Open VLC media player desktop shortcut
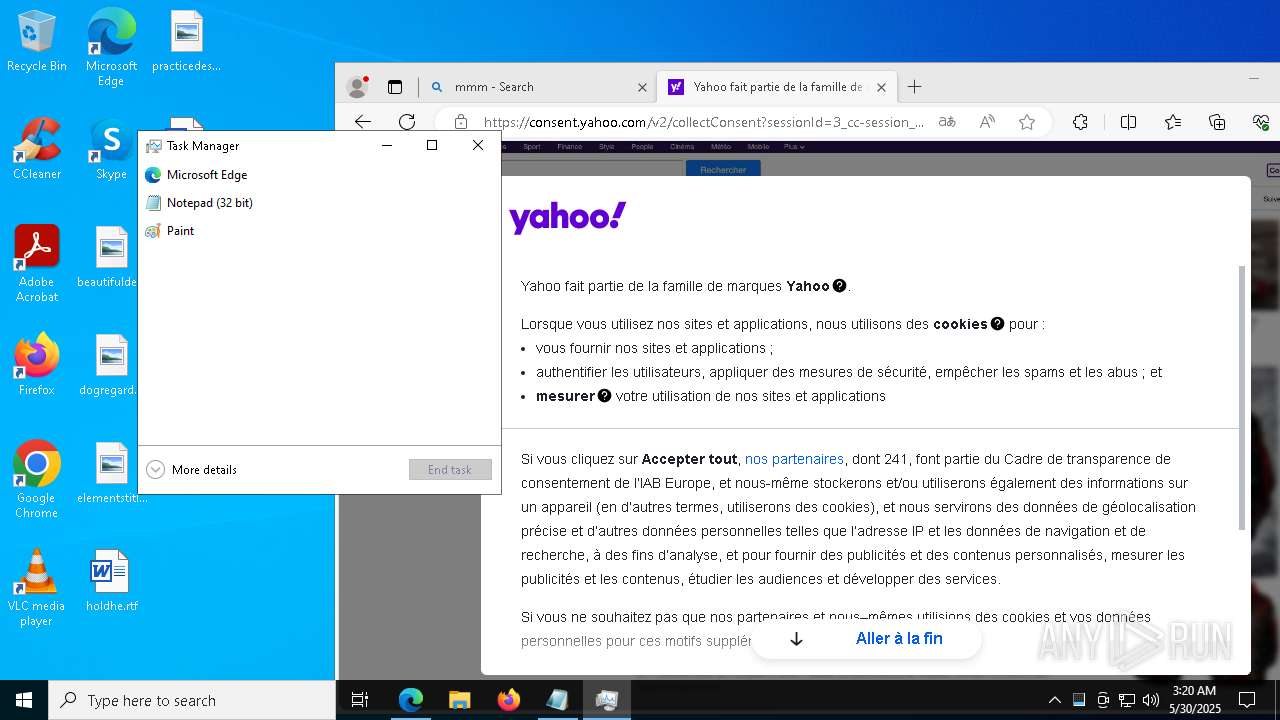Viewport: 1280px width, 720px height. point(37,587)
